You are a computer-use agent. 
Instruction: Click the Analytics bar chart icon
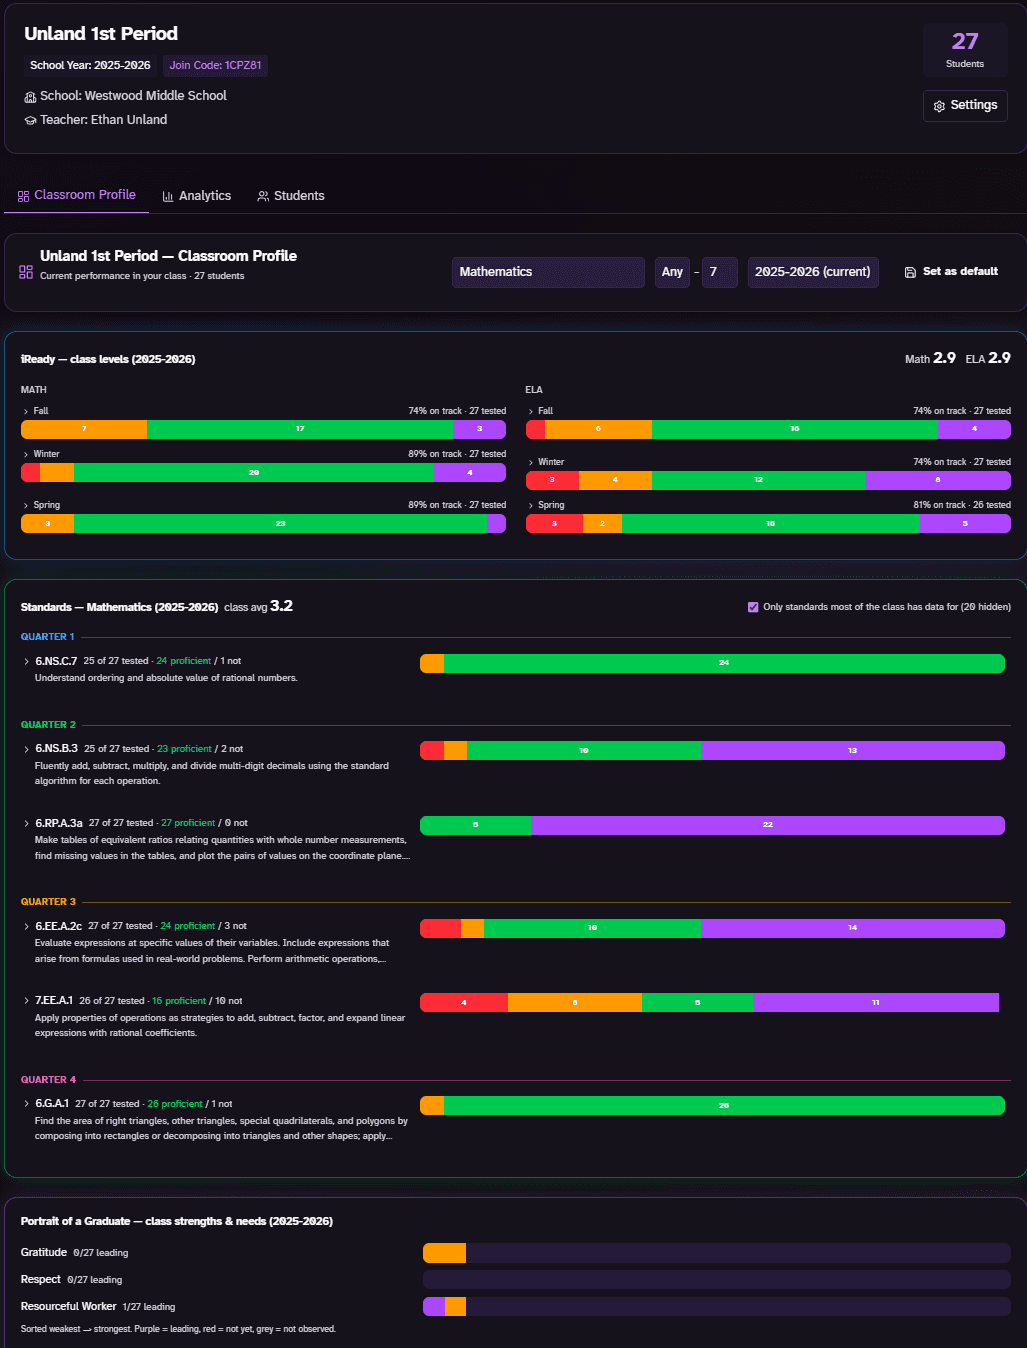coord(168,196)
